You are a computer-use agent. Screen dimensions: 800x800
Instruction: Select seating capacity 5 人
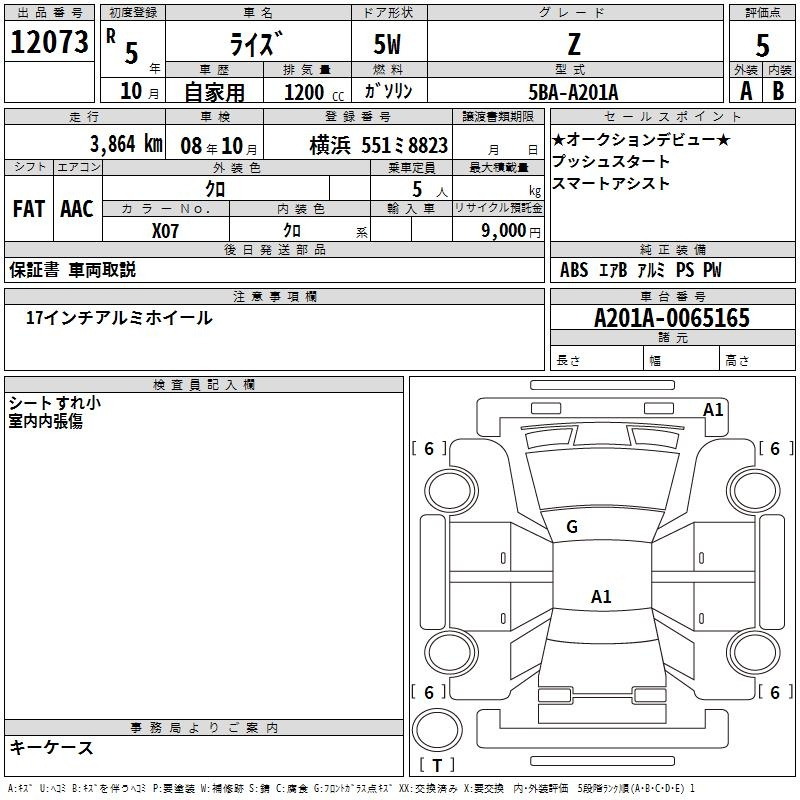coord(430,190)
